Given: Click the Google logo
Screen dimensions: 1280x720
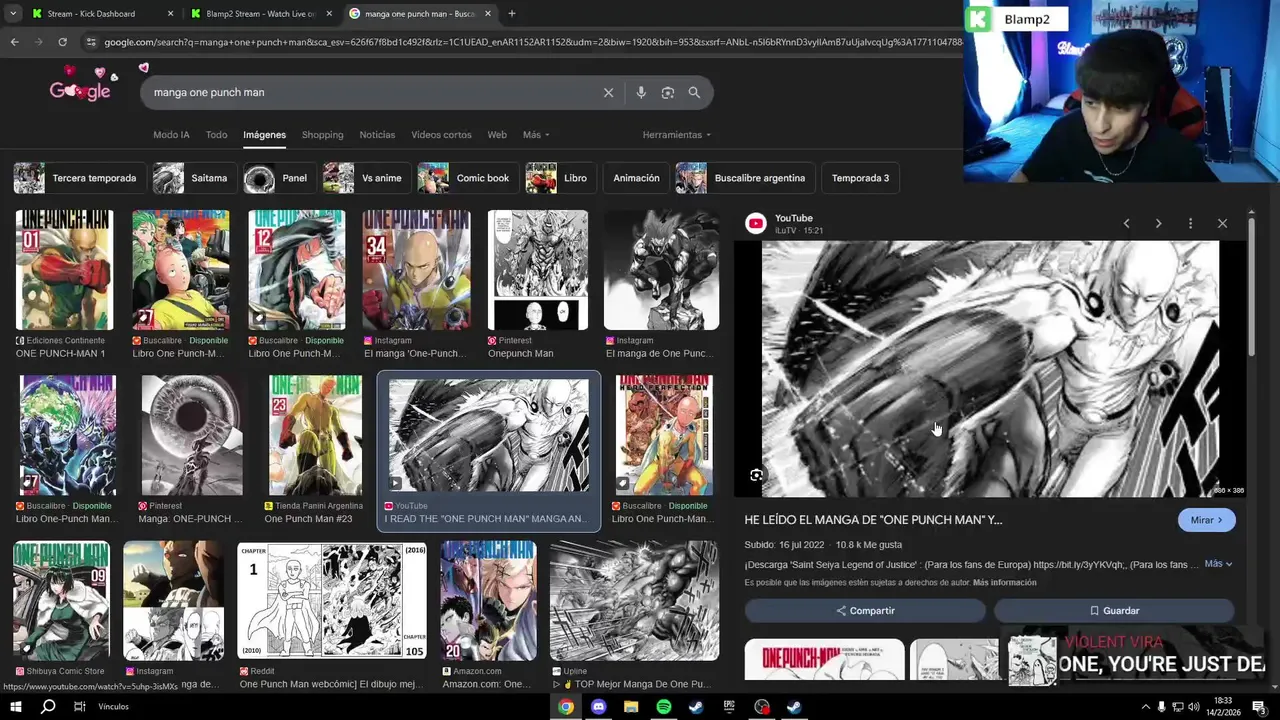Looking at the screenshot, I should (x=80, y=91).
